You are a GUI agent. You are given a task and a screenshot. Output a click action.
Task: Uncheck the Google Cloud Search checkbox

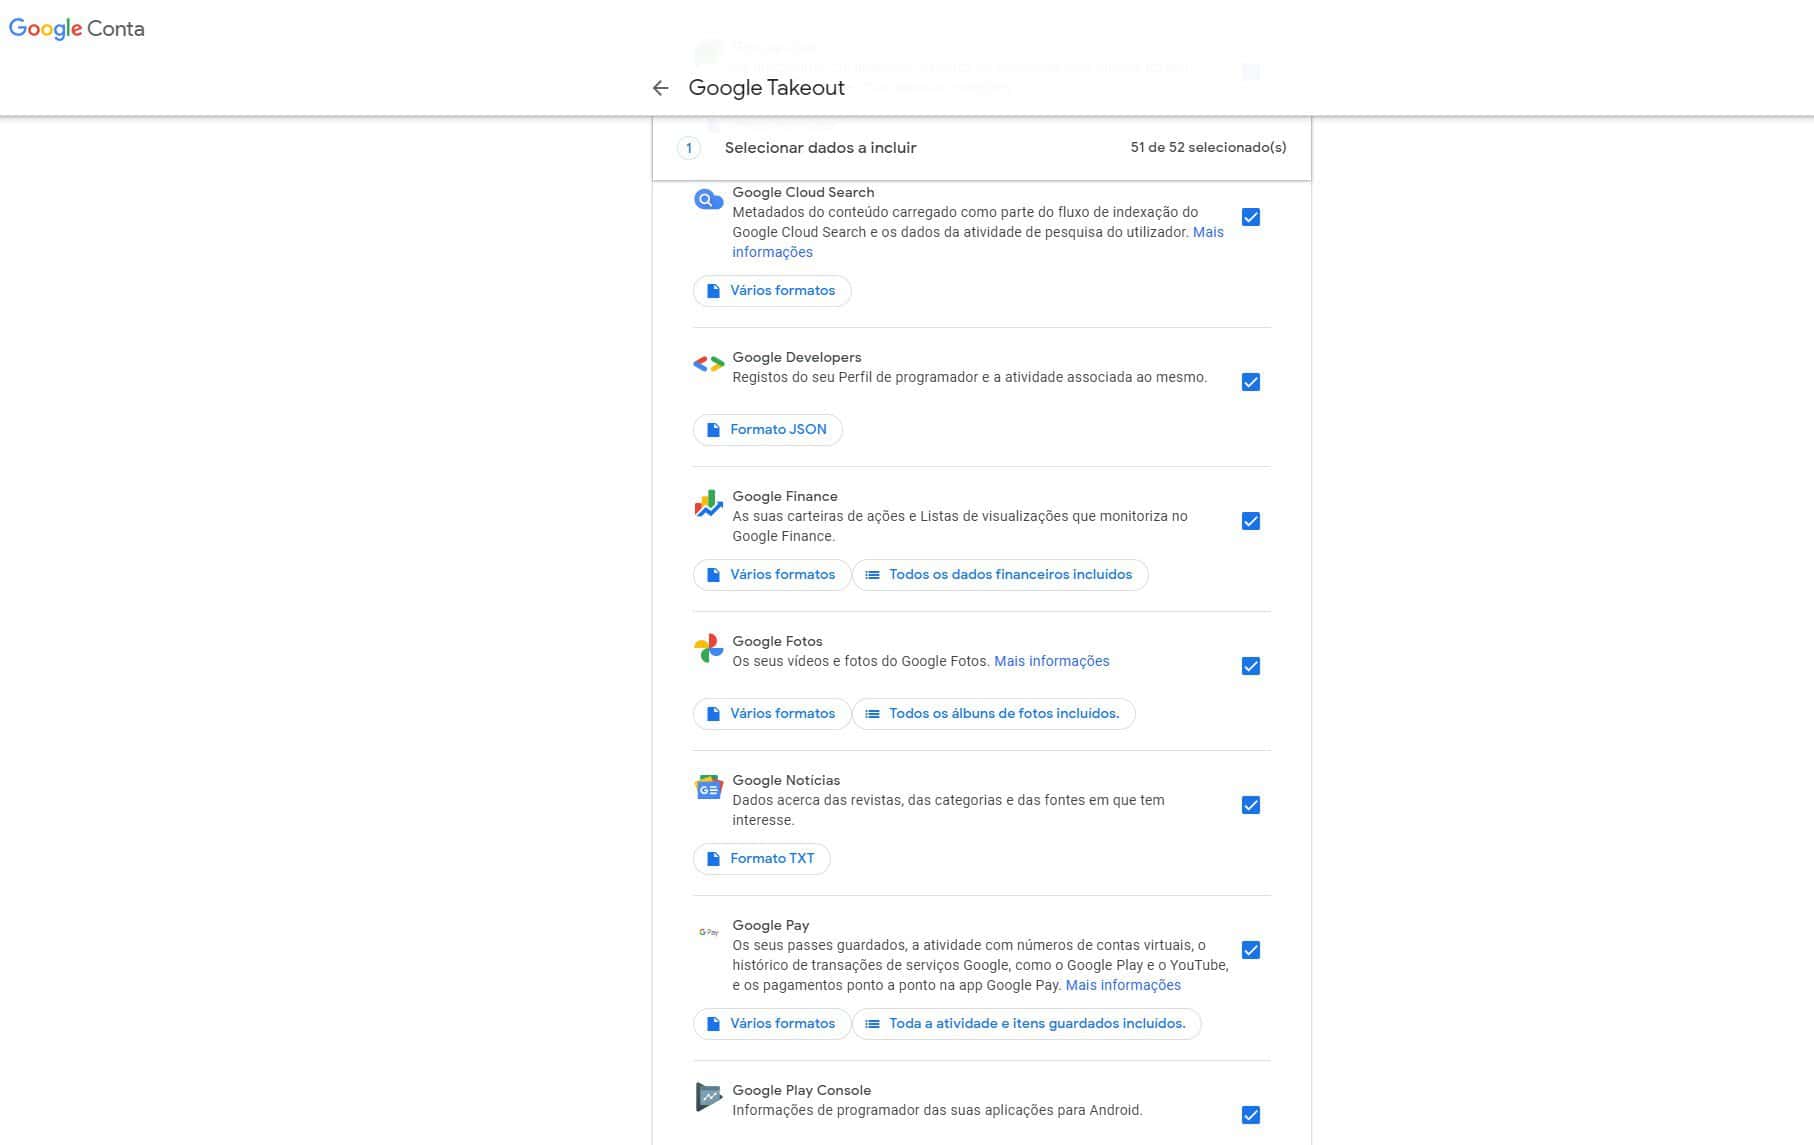click(x=1250, y=217)
